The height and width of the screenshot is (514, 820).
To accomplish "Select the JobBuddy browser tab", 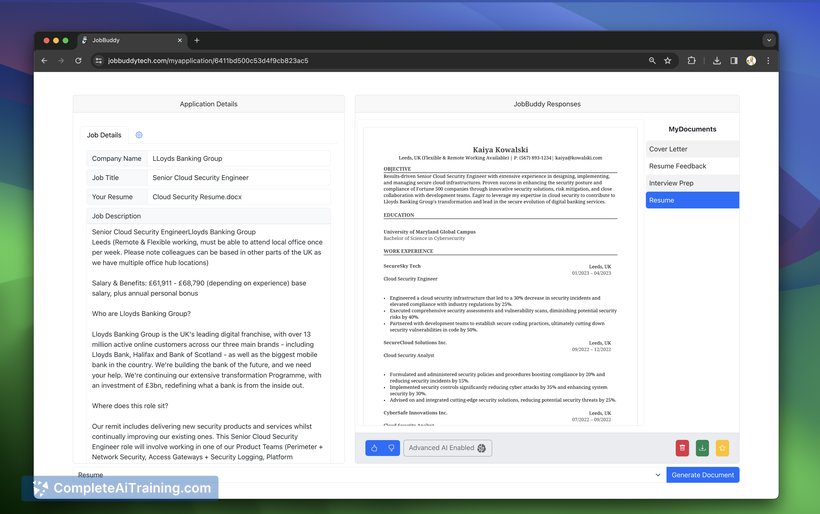I will tap(132, 40).
